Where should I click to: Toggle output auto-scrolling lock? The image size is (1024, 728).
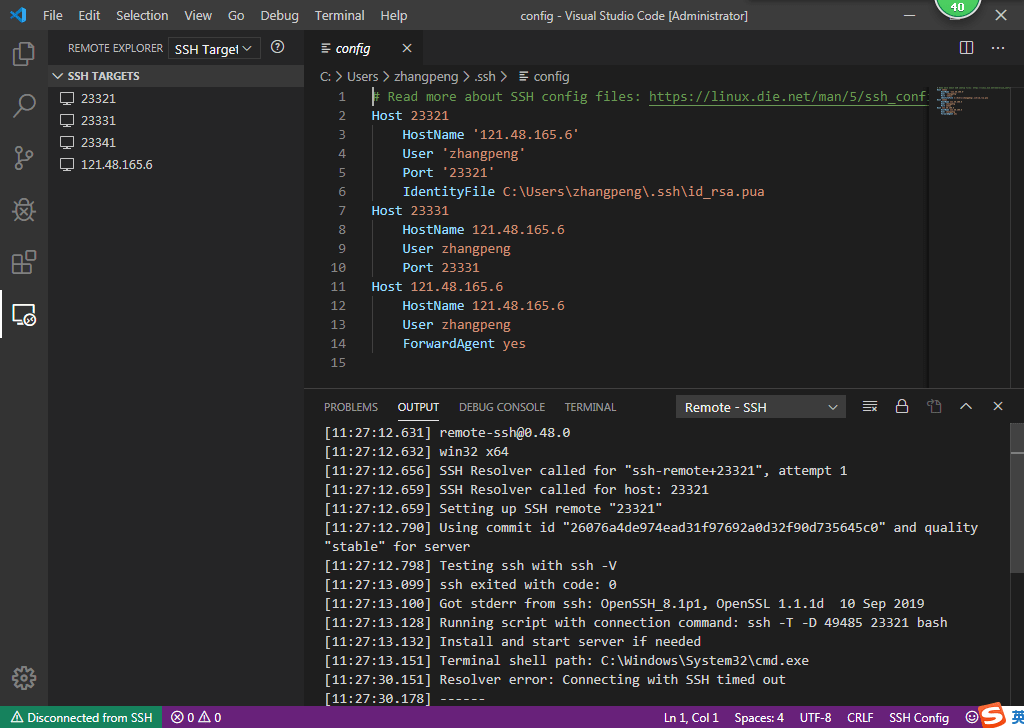click(901, 406)
